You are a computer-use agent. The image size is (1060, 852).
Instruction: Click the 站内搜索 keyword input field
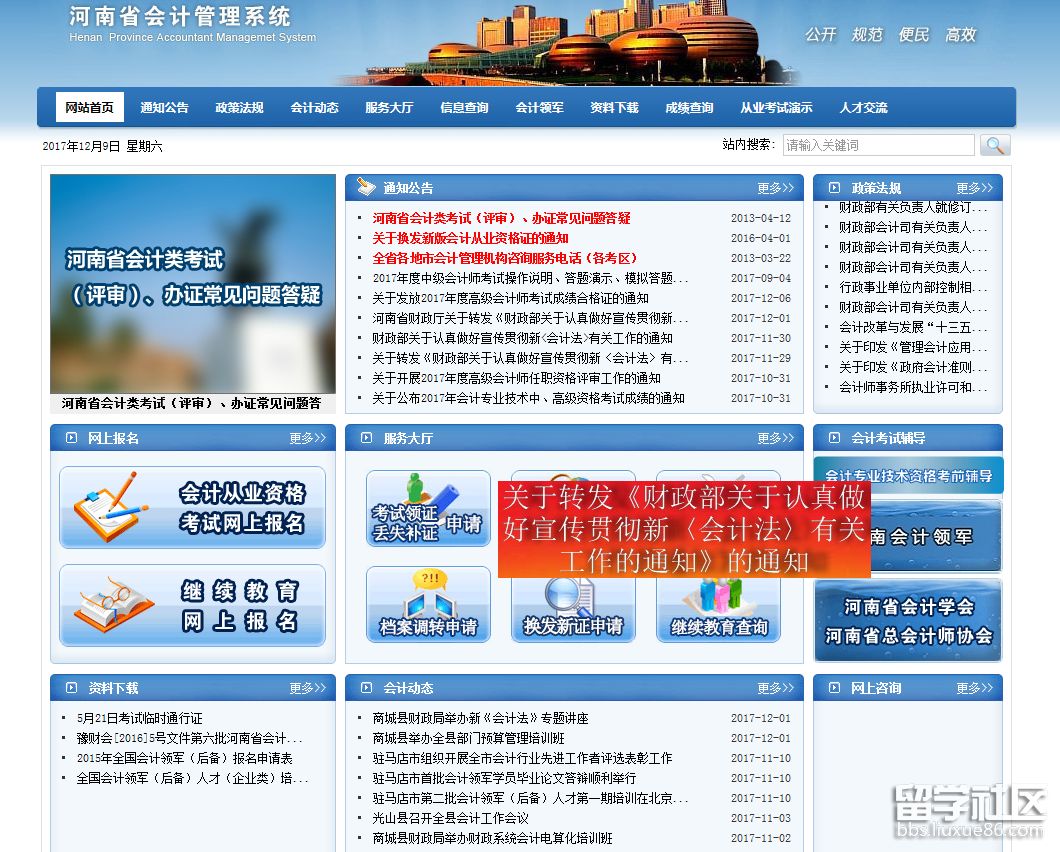click(879, 145)
